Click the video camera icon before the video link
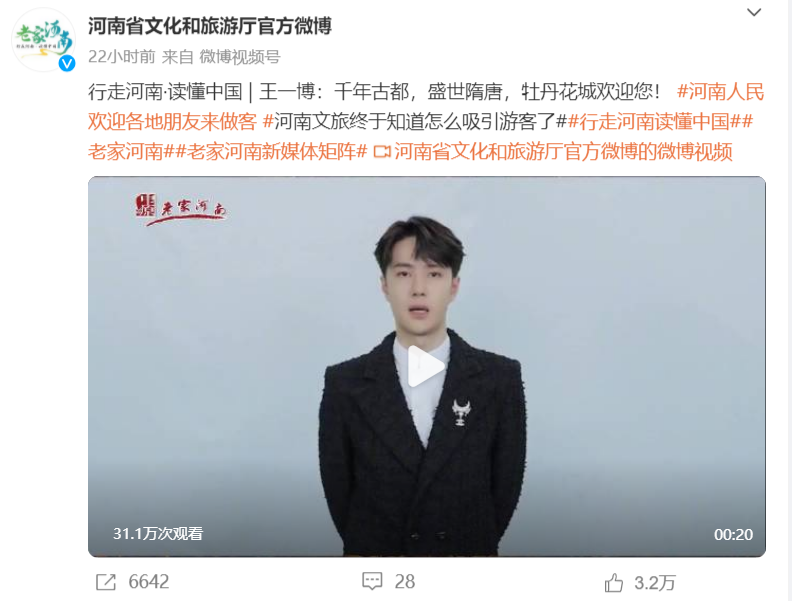 tap(382, 152)
